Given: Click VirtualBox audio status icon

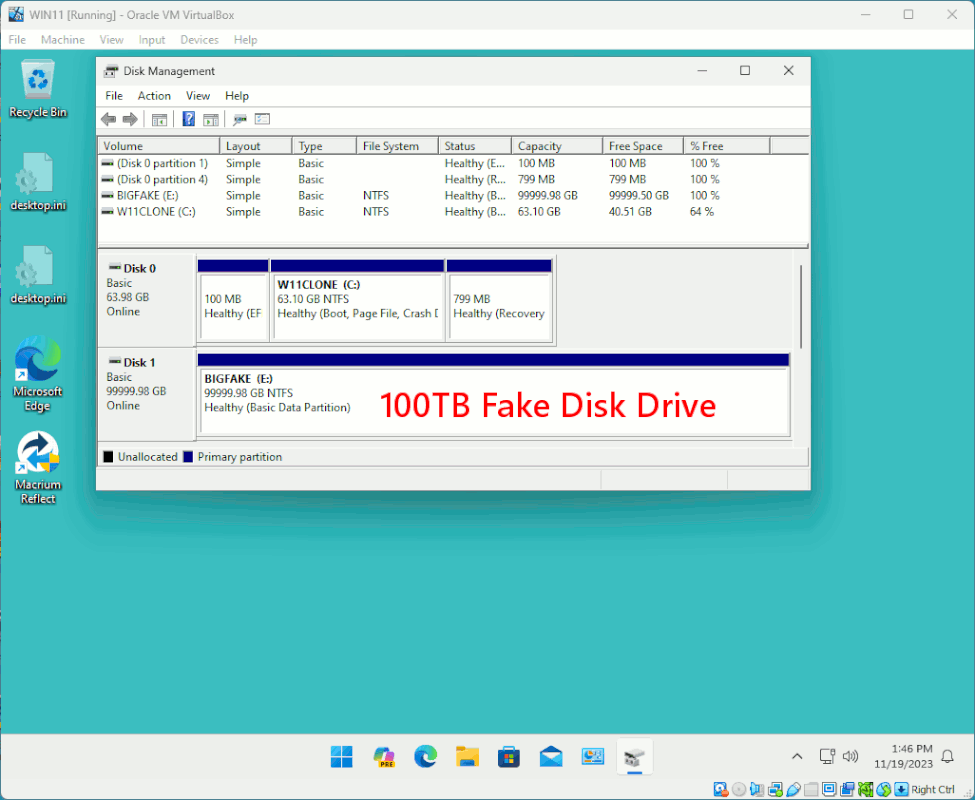Looking at the screenshot, I should (757, 789).
